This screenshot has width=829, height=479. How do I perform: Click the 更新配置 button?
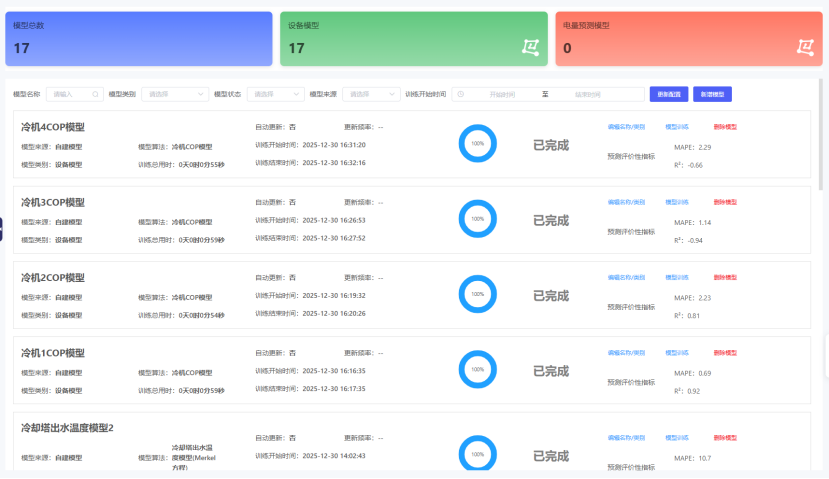[669, 95]
